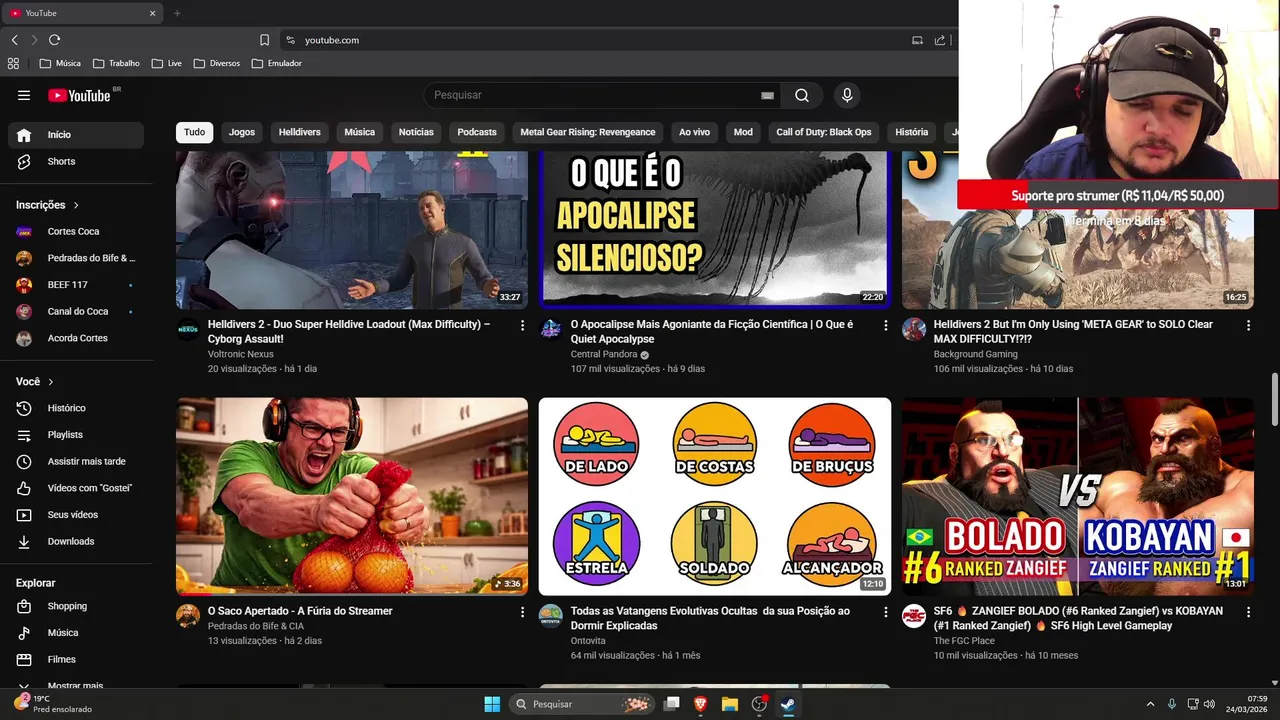Close the YouTube browser tab
1280x720 pixels.
152,13
